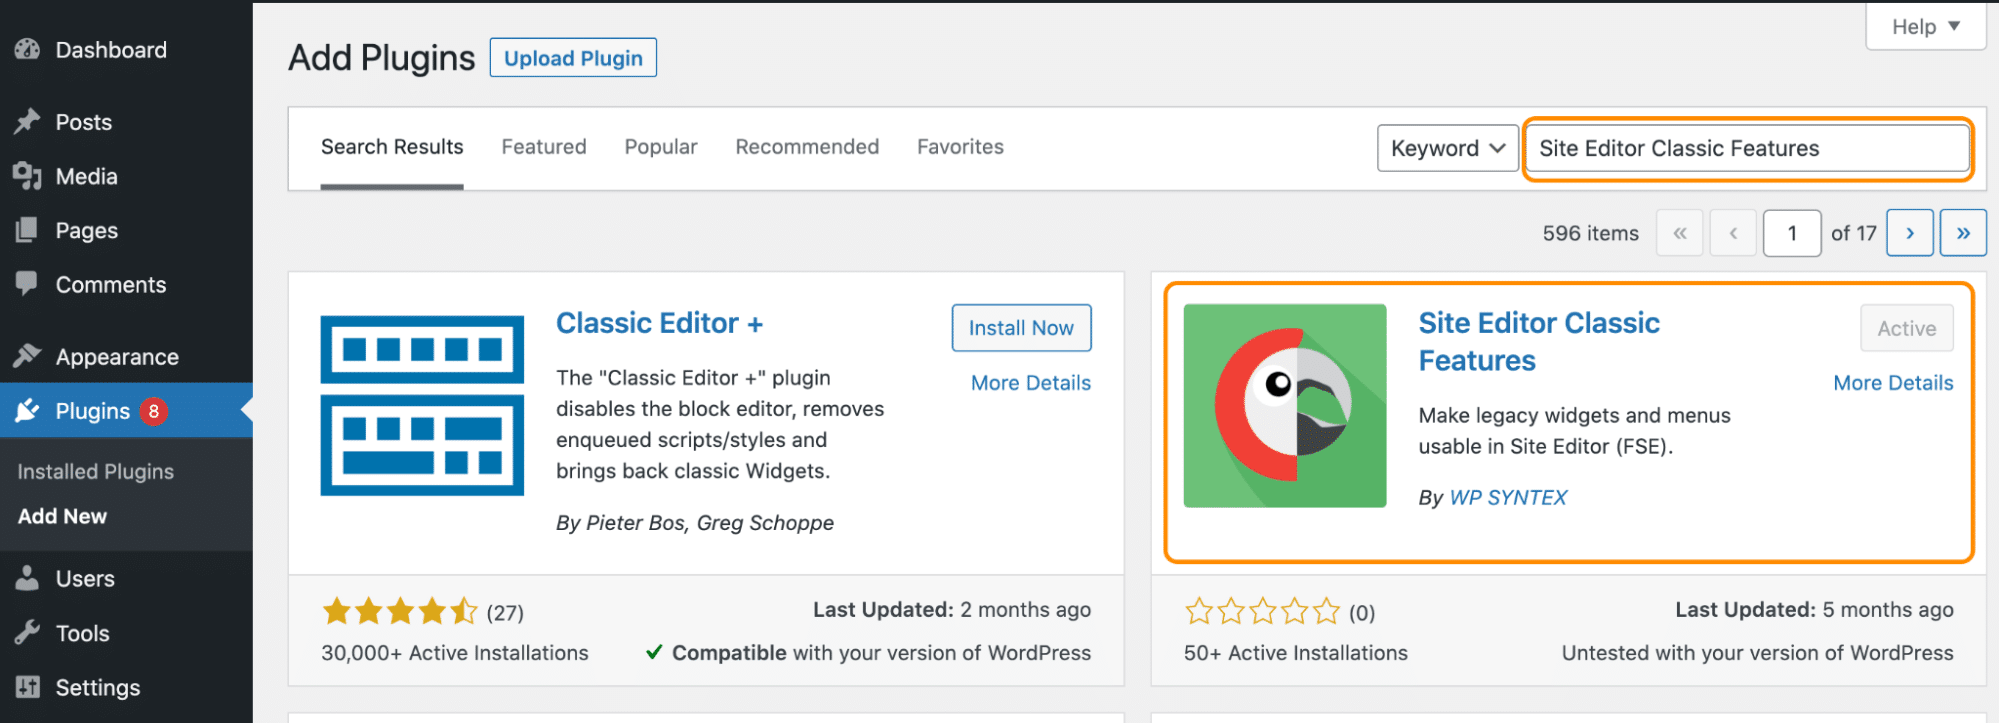
Task: Open the Tools menu item
Action: click(x=126, y=633)
